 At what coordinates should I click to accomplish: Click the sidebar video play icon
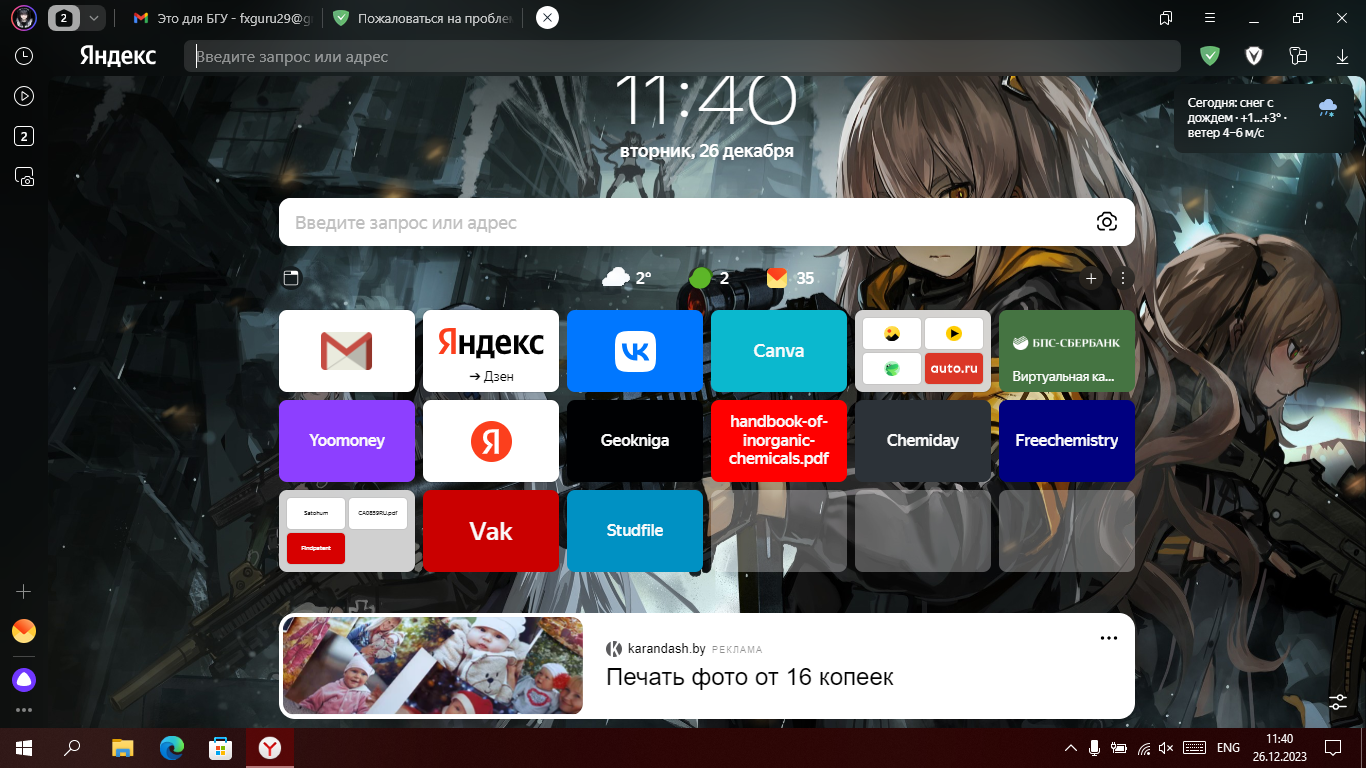[24, 96]
